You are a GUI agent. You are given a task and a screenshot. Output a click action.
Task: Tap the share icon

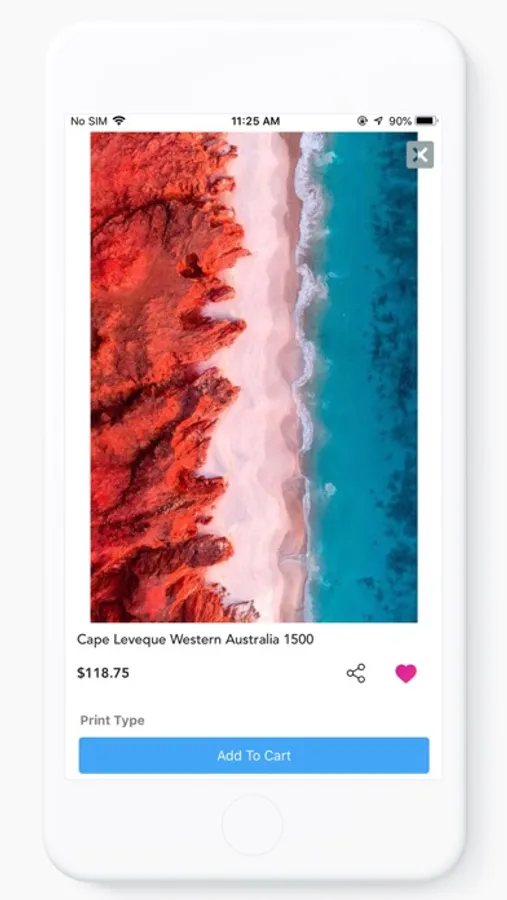(x=356, y=673)
